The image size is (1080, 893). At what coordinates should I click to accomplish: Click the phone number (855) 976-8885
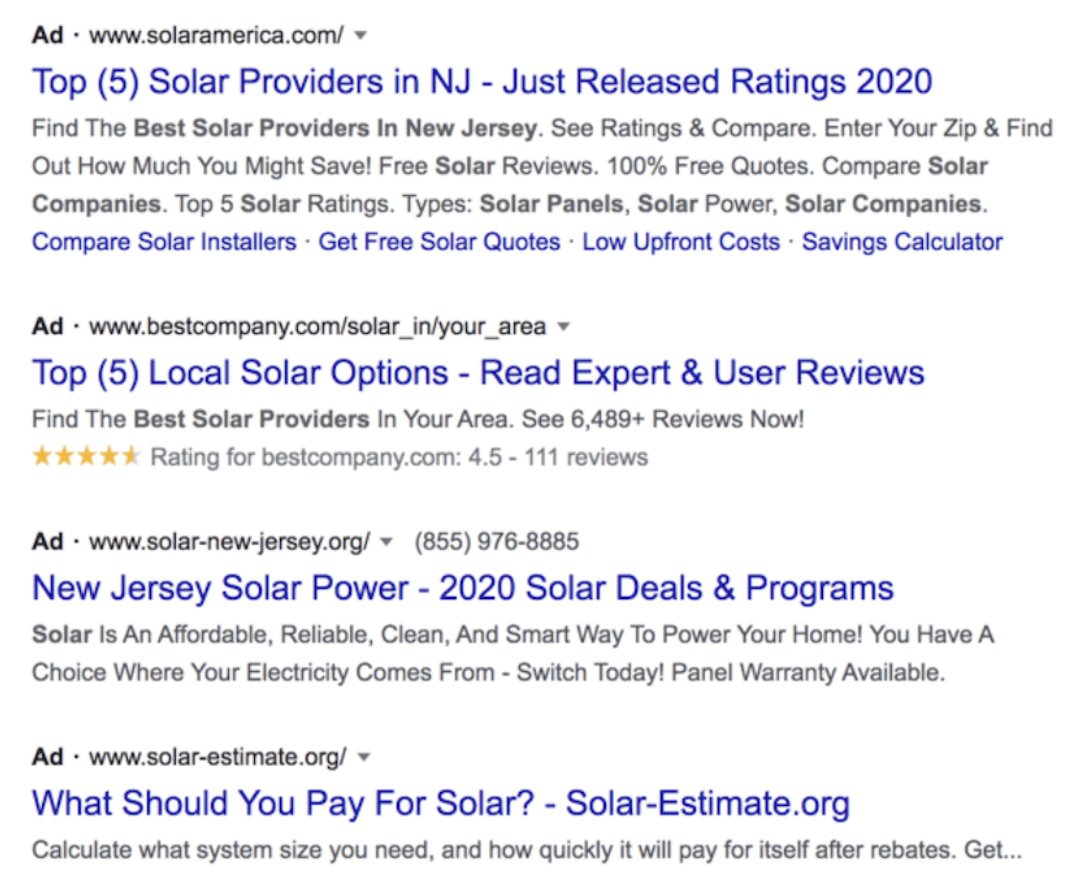pos(496,542)
